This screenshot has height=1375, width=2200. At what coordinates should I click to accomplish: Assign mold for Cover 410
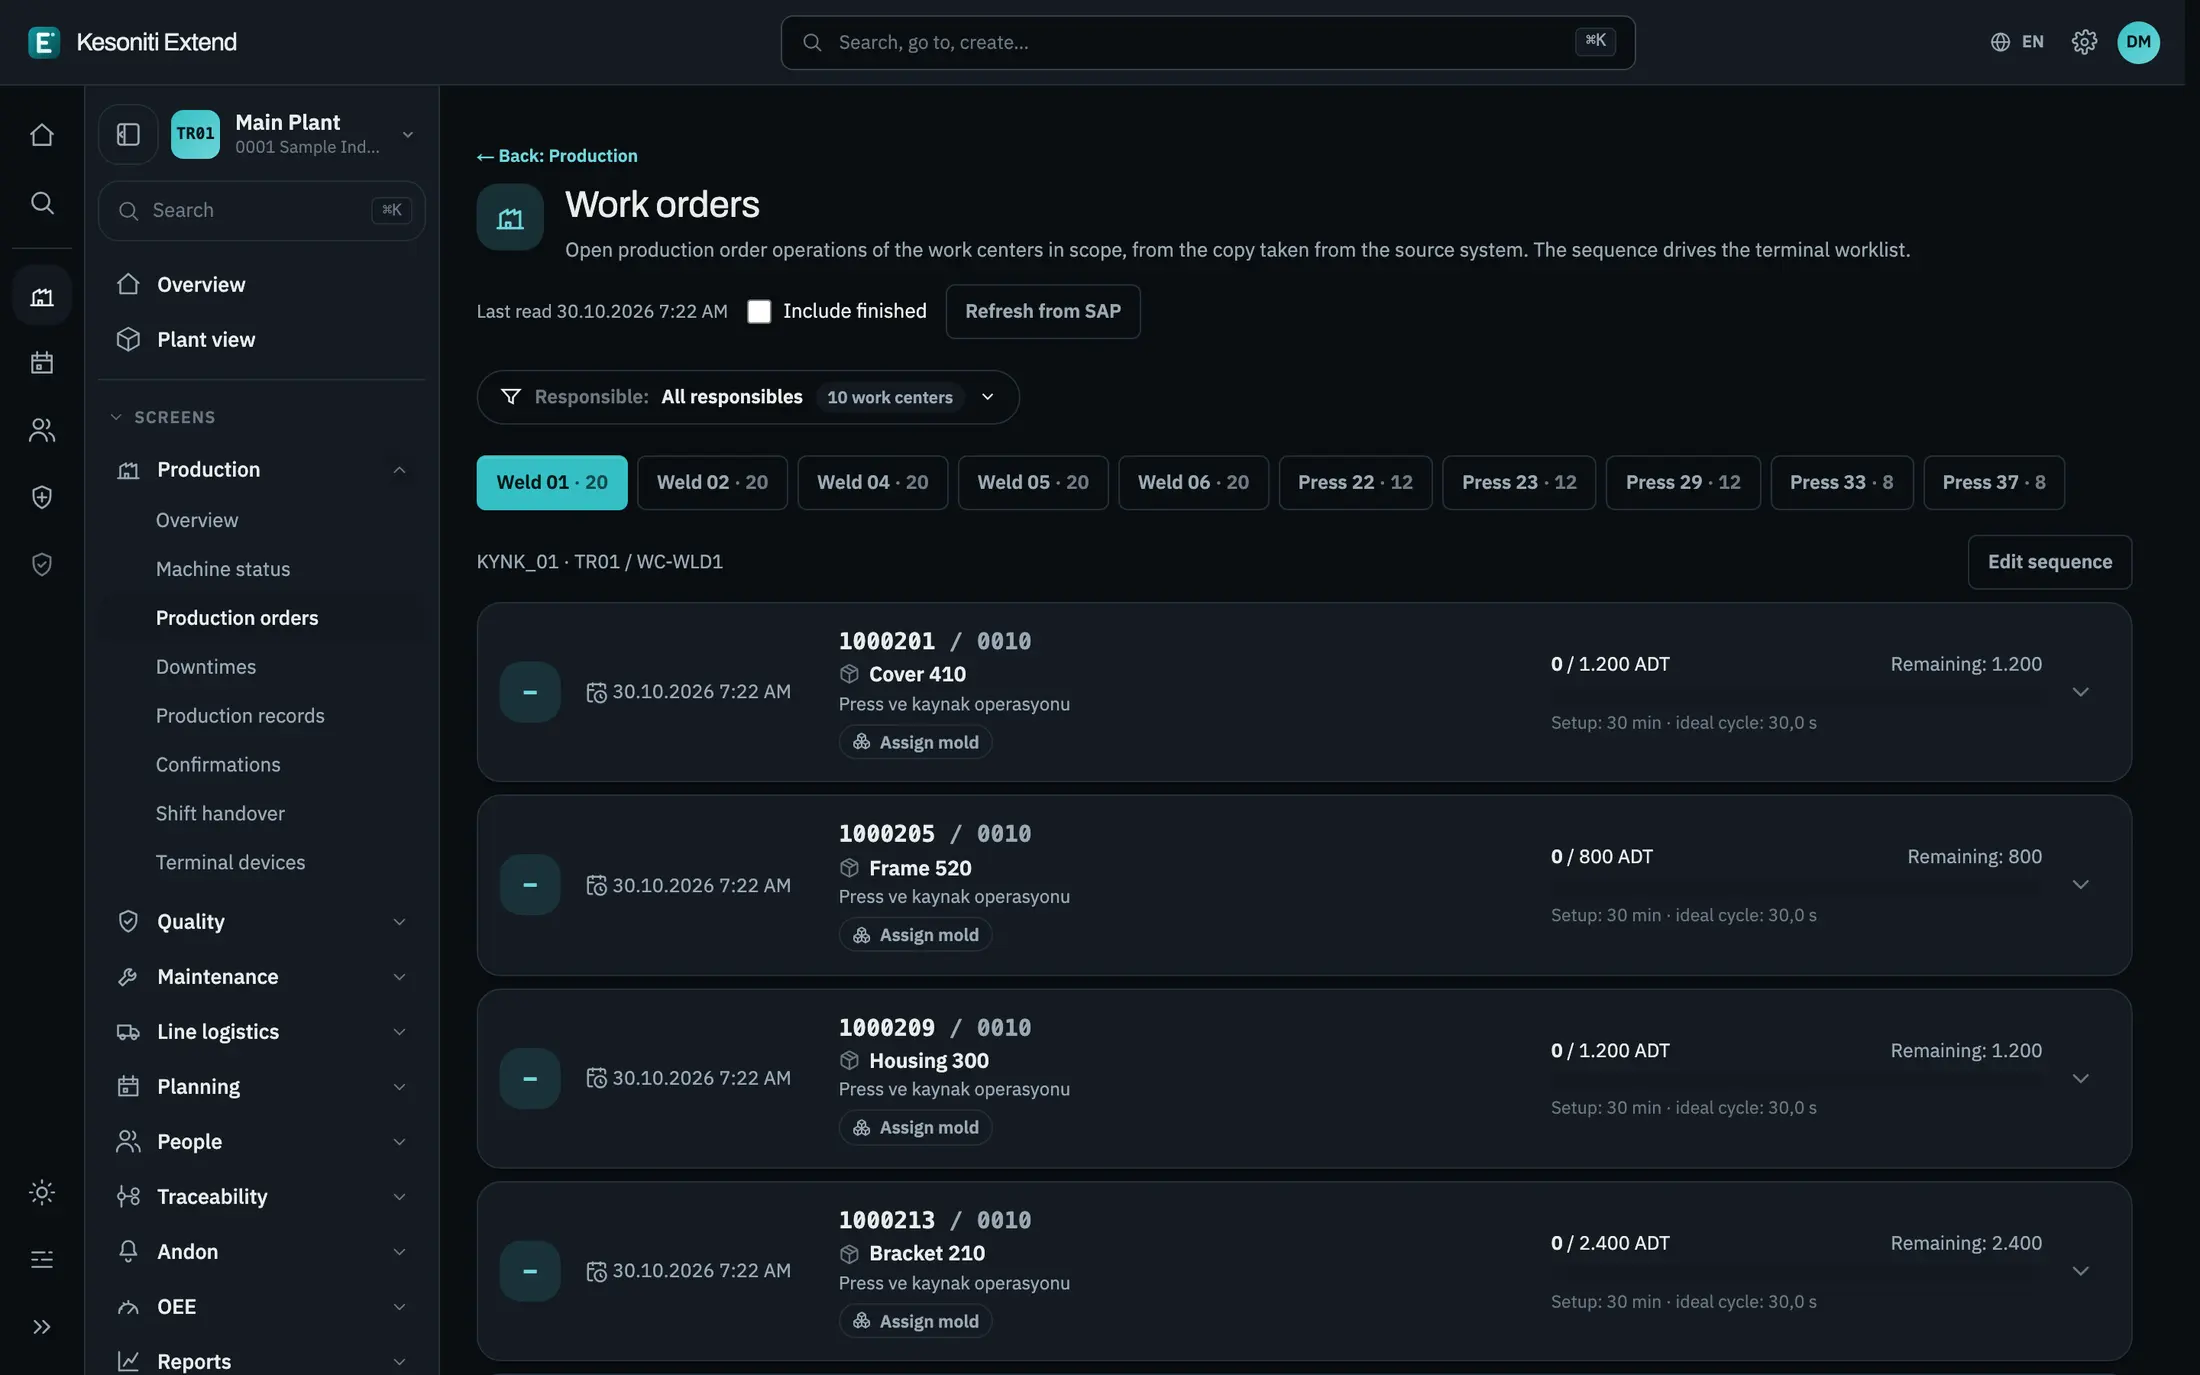pos(915,742)
